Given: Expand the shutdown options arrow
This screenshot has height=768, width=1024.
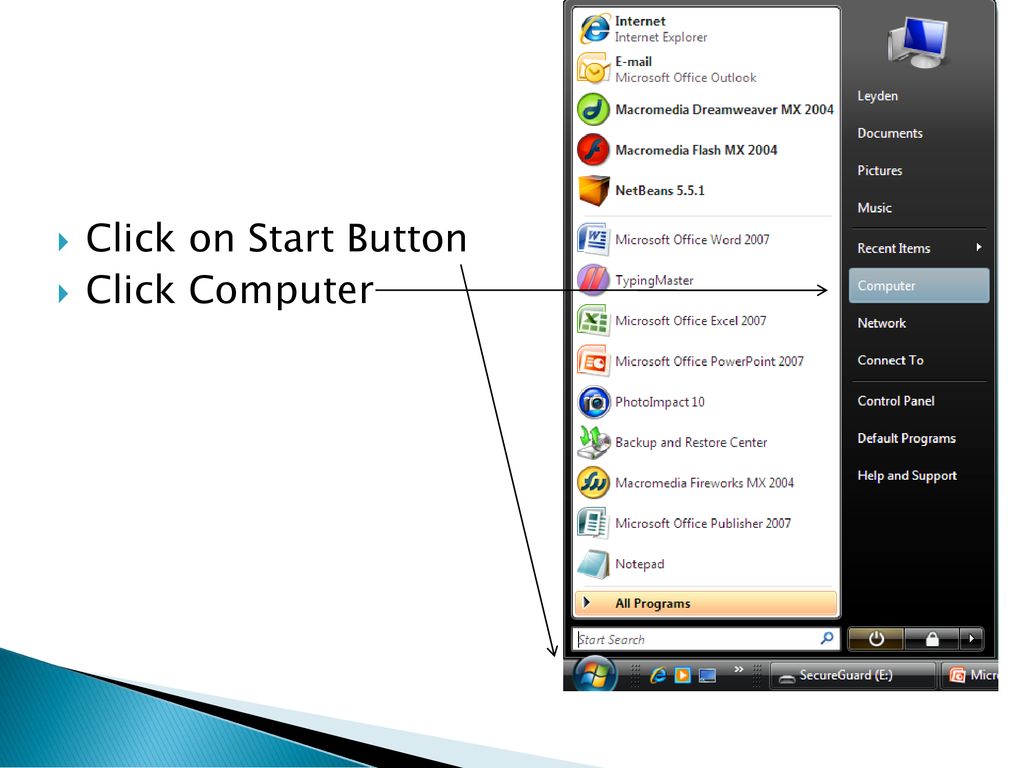Looking at the screenshot, I should [972, 639].
